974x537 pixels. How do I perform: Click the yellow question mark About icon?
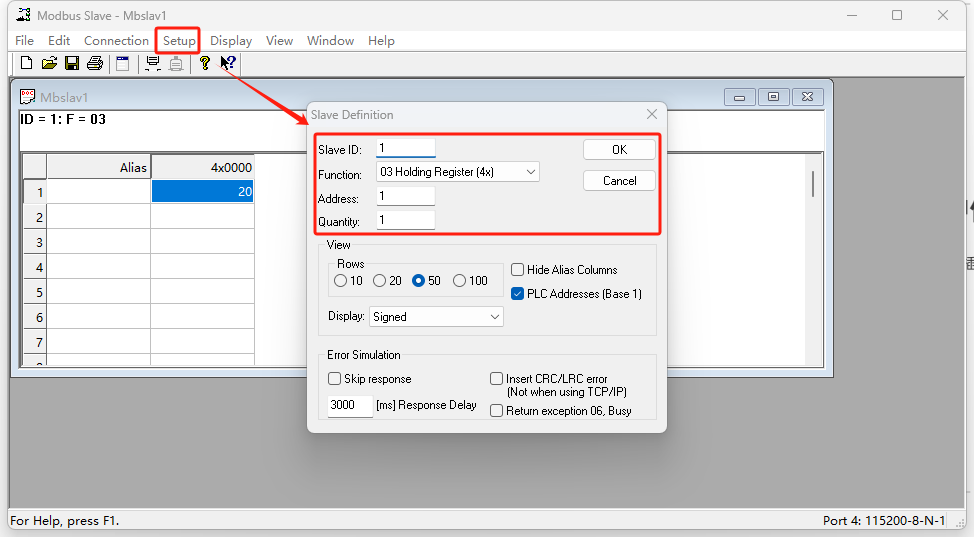tap(205, 64)
